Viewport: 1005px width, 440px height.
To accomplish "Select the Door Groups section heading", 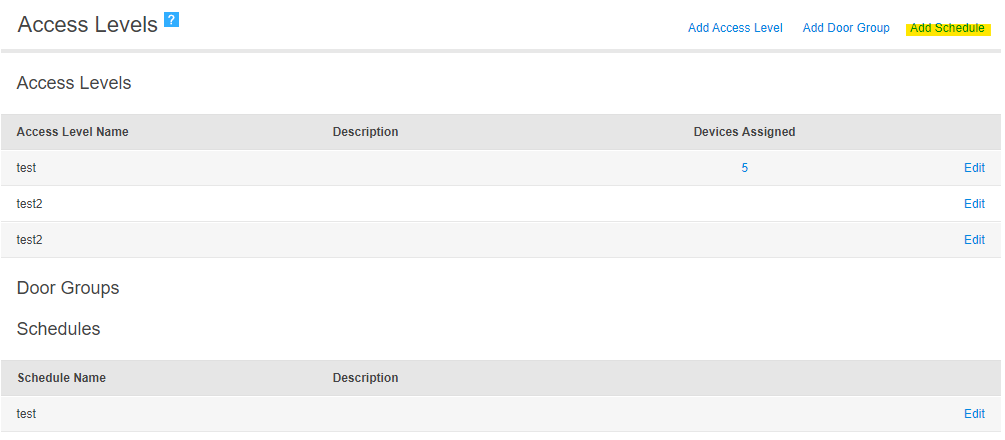I will point(68,288).
